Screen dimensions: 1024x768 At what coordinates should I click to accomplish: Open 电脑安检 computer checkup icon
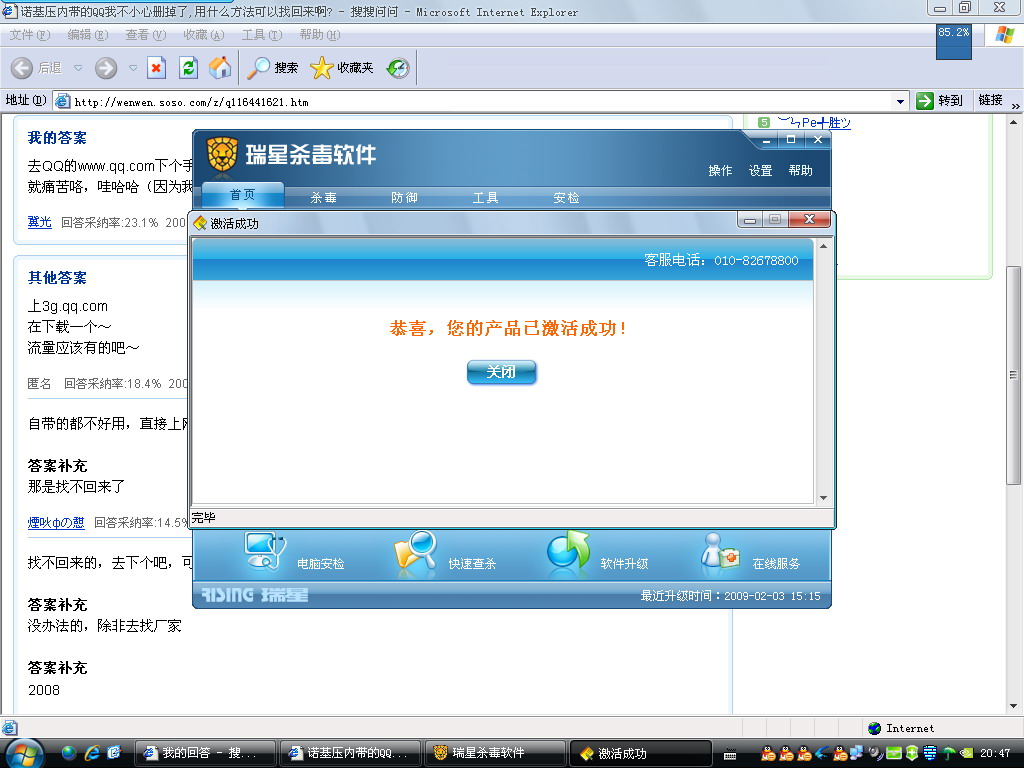264,552
